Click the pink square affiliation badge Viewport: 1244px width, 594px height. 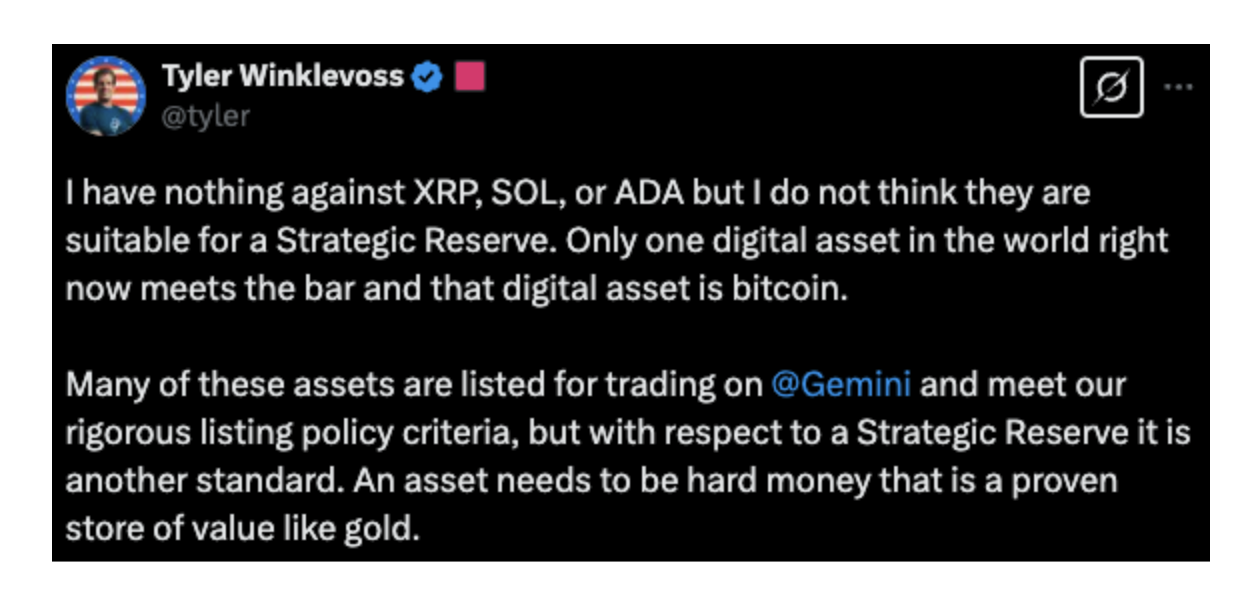(469, 77)
